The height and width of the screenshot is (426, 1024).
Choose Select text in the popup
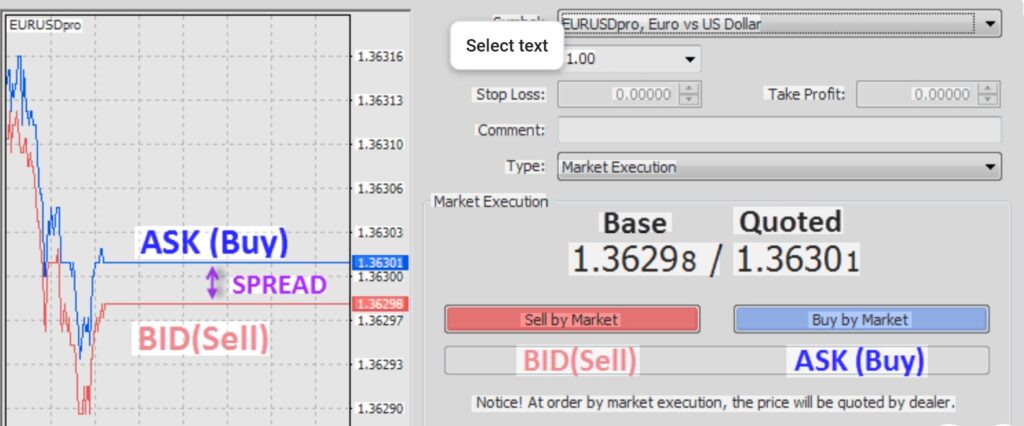pyautogui.click(x=507, y=46)
